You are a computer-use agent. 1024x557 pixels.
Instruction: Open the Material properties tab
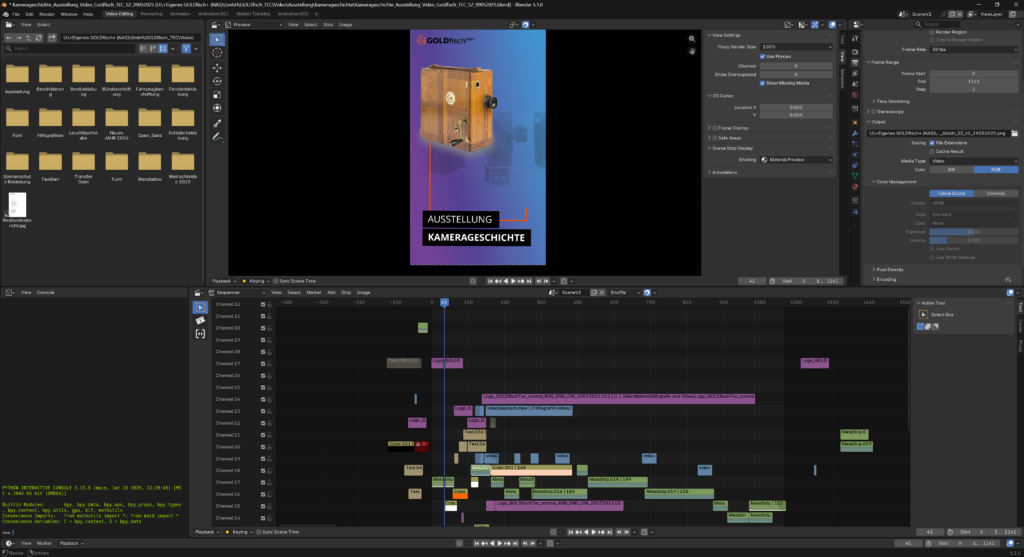(855, 187)
